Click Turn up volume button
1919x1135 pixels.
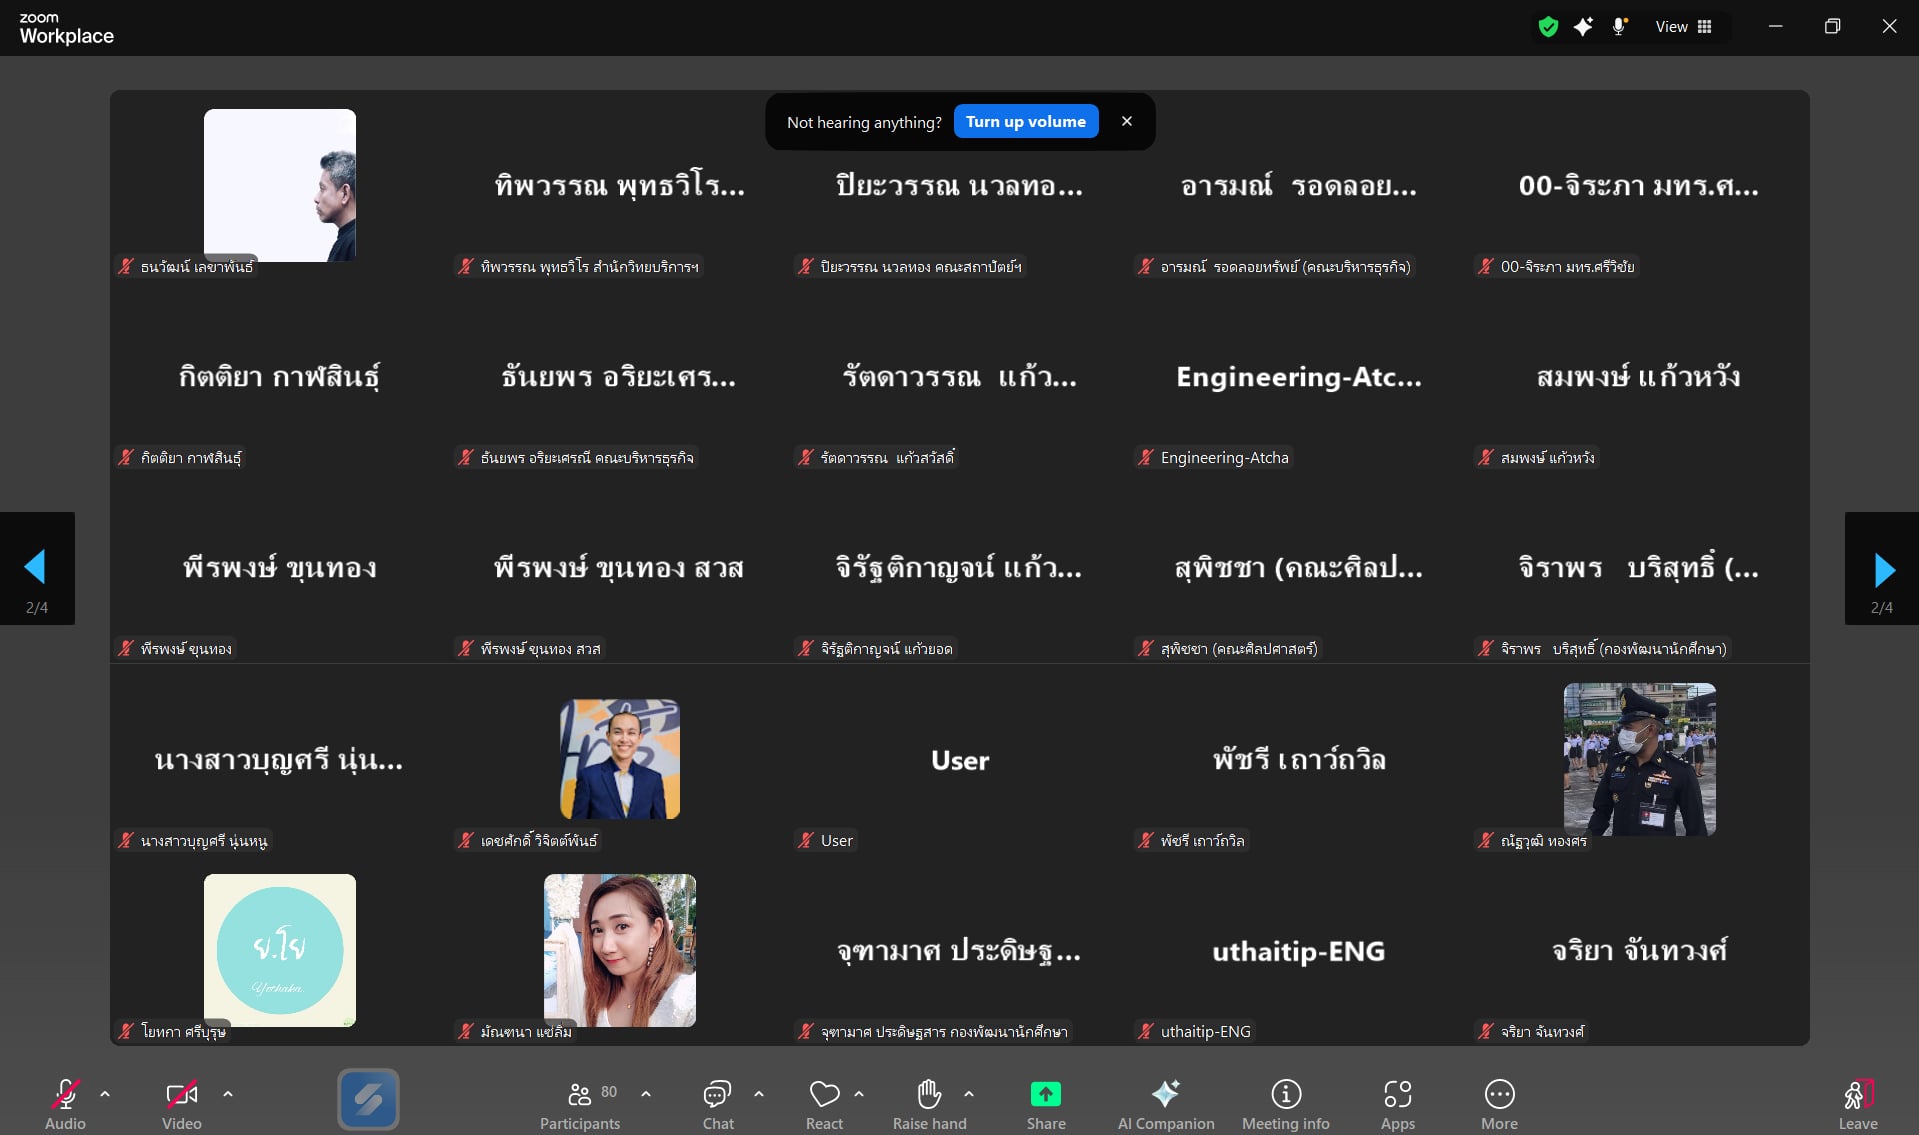[x=1025, y=121]
